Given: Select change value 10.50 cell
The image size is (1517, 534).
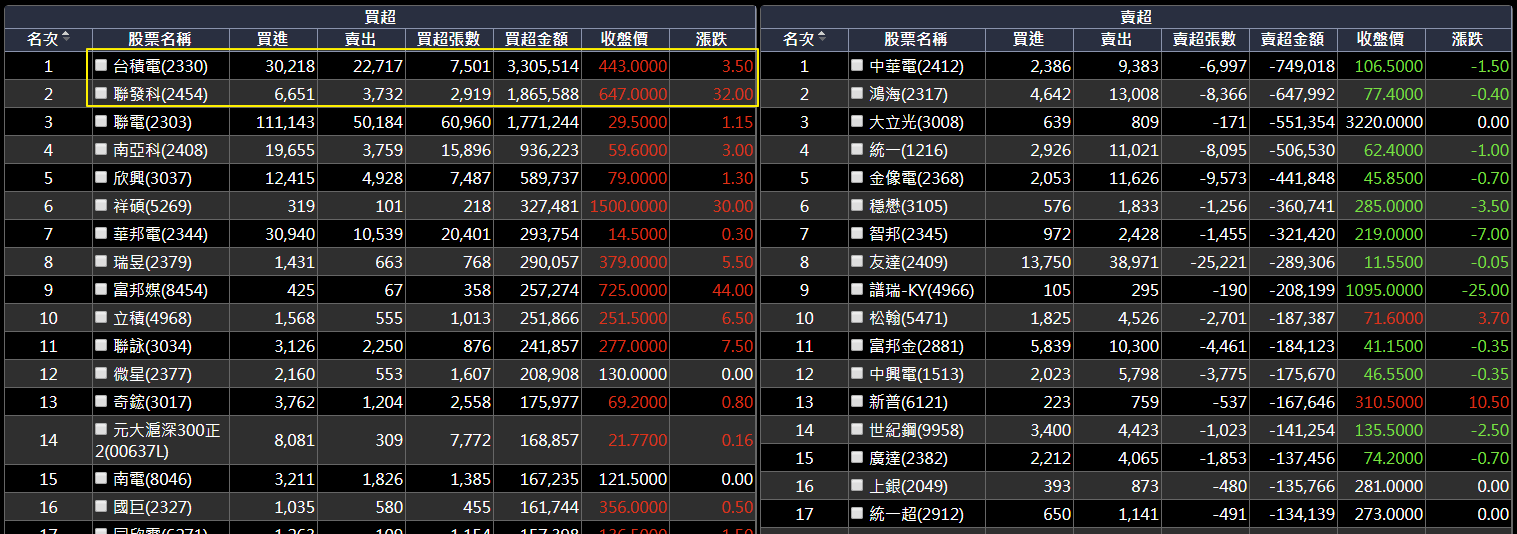Looking at the screenshot, I should [x=1468, y=402].
